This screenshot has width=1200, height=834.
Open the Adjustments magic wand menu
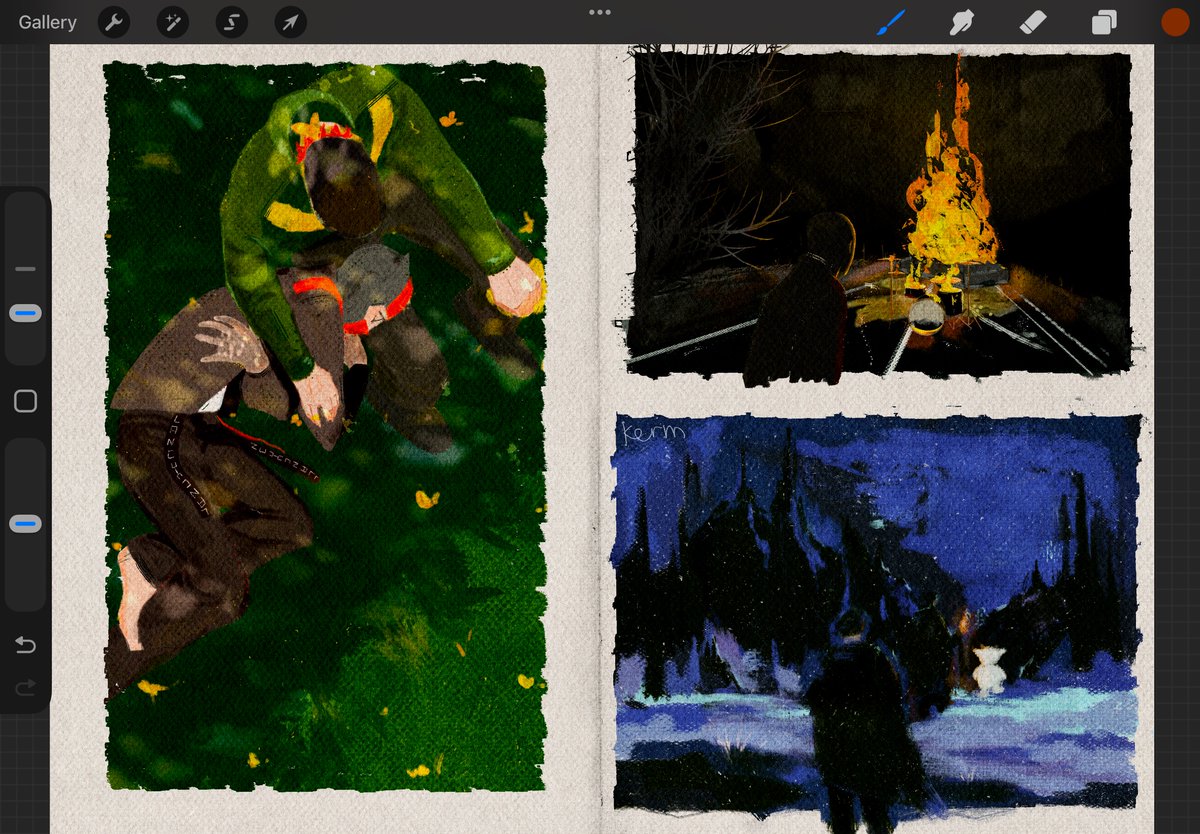[173, 22]
